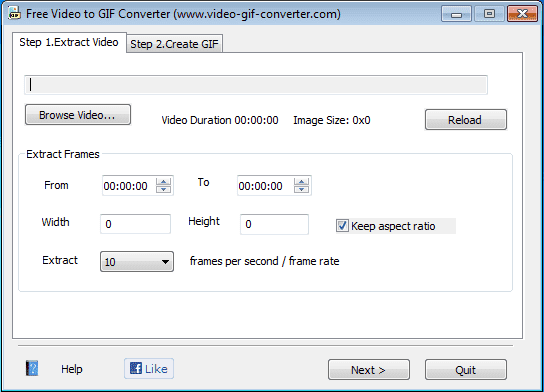
Task: Click the Help link
Action: [x=72, y=369]
